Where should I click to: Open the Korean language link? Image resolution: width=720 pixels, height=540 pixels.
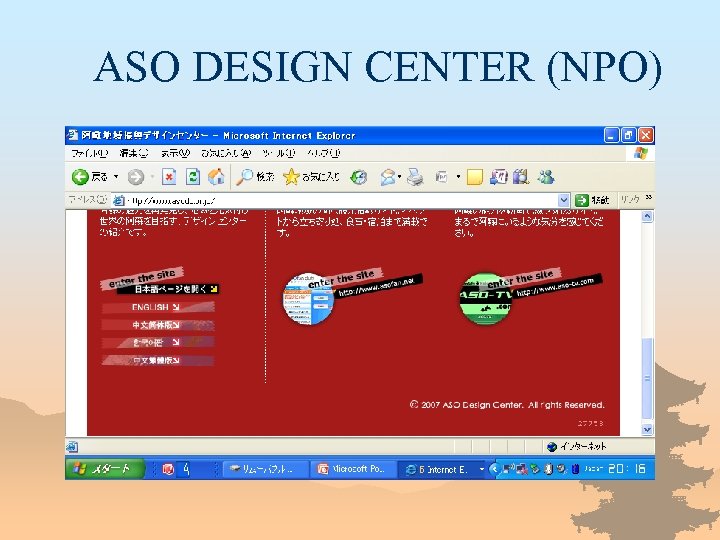[158, 343]
